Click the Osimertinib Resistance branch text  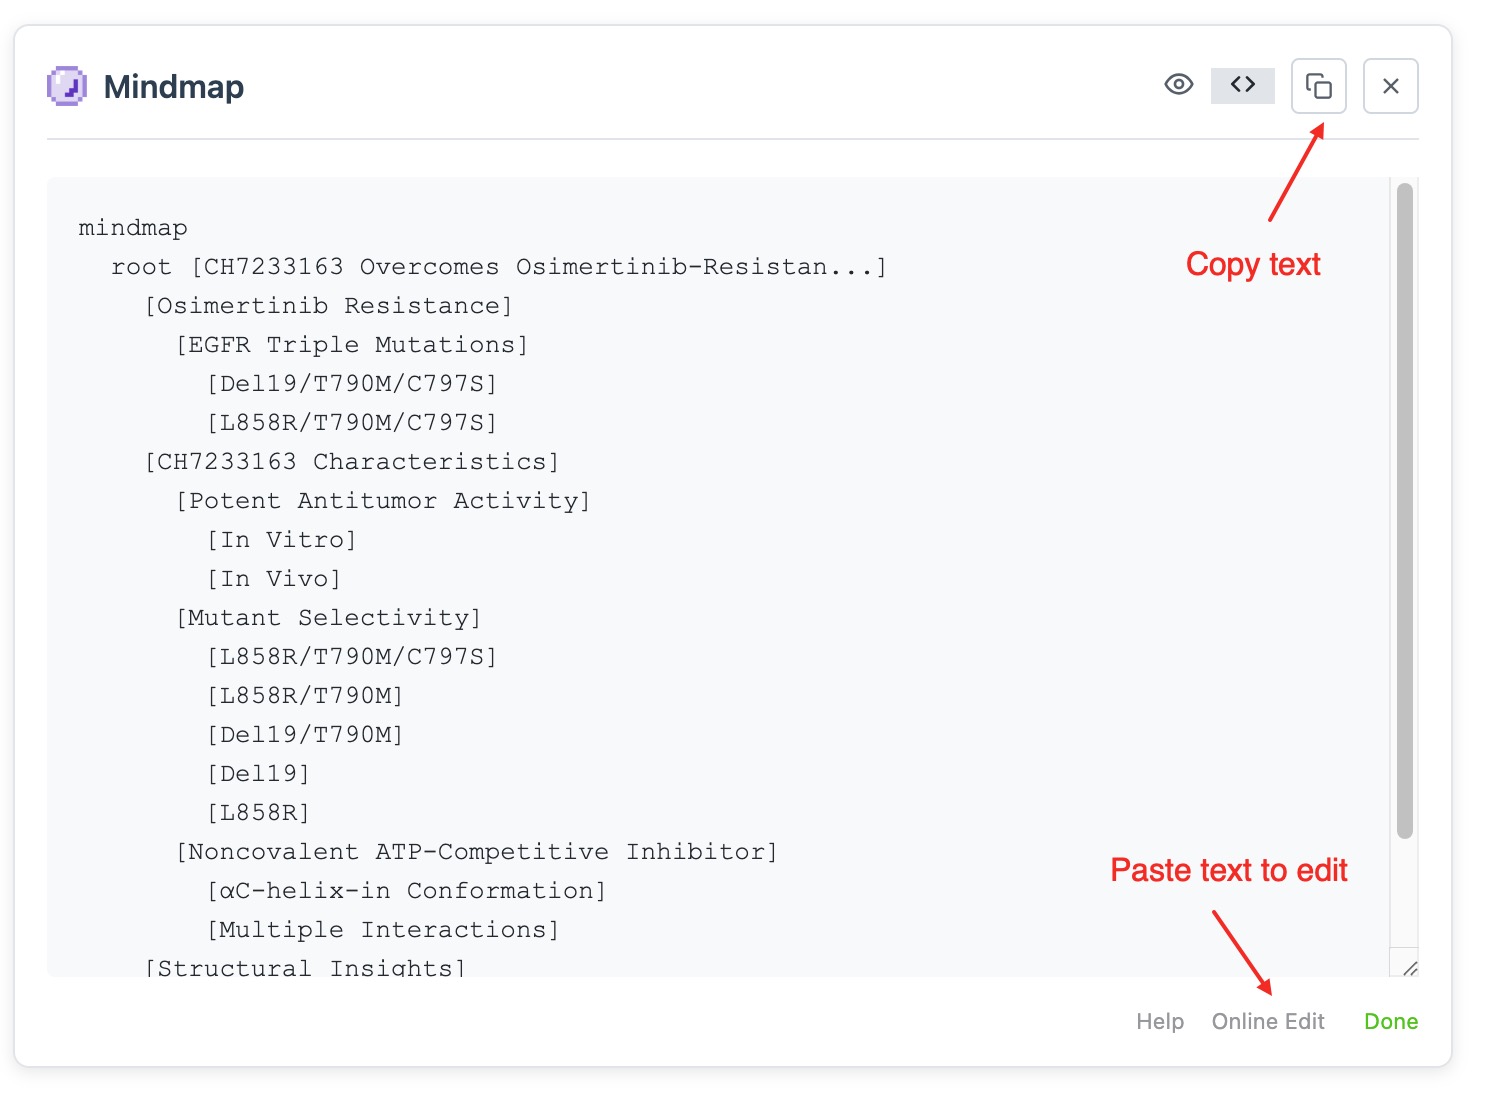point(328,305)
